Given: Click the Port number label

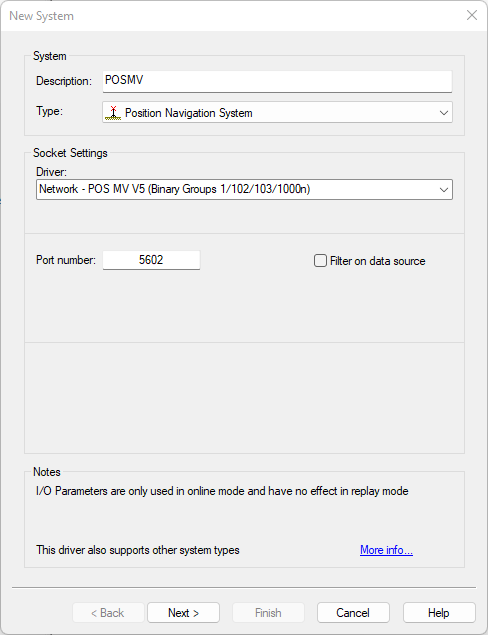Looking at the screenshot, I should pyautogui.click(x=66, y=260).
